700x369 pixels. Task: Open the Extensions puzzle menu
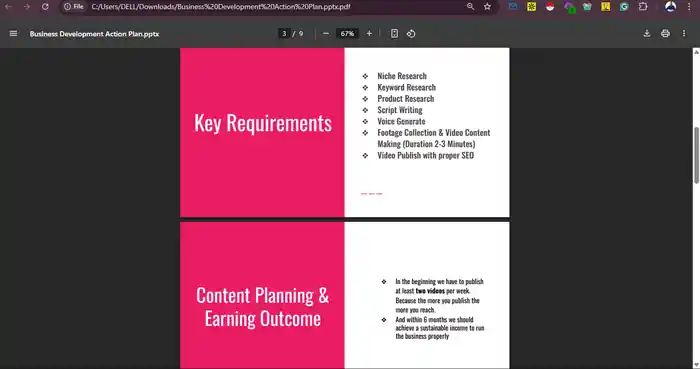tap(643, 7)
